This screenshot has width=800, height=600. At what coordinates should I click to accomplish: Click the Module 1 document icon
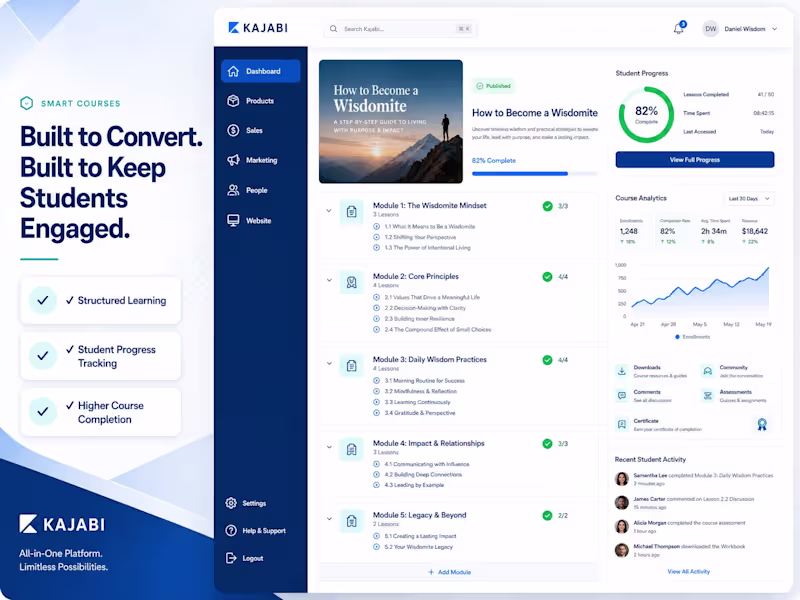coord(352,211)
